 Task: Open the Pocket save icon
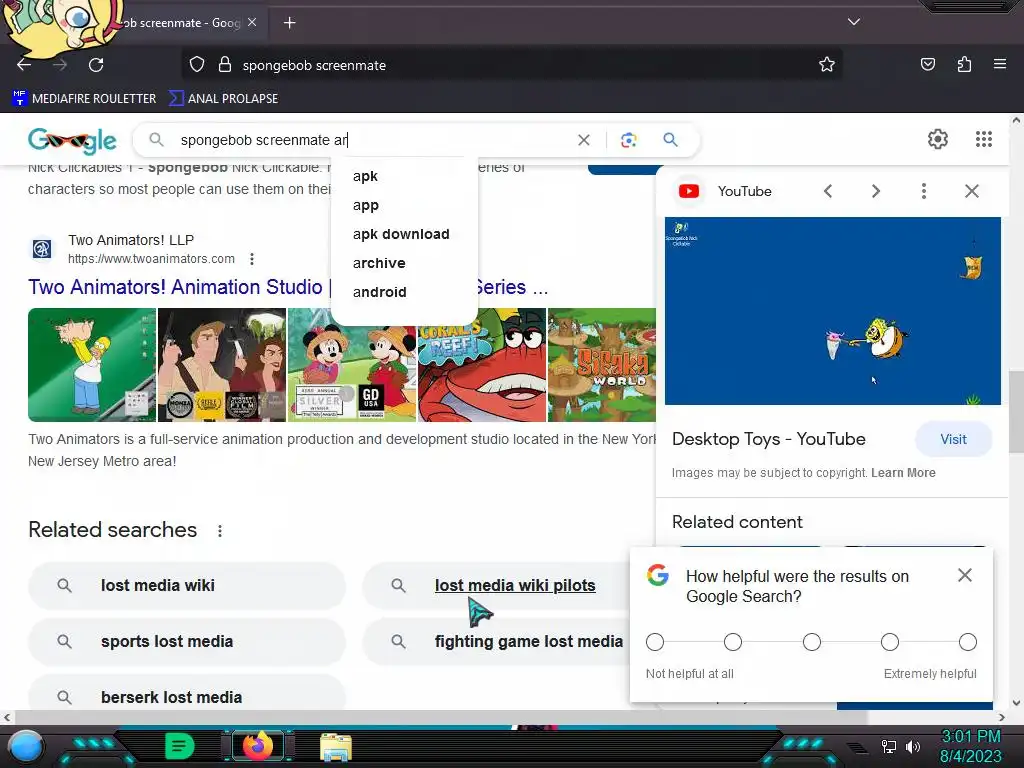927,64
